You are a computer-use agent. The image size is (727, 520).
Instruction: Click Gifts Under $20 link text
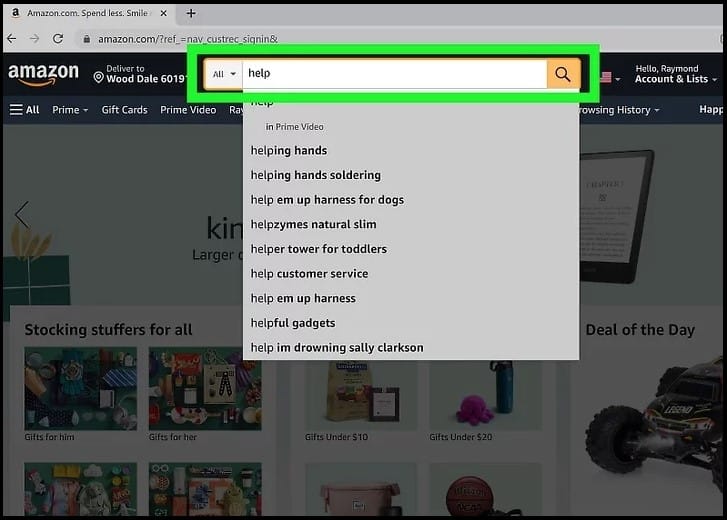tap(460, 437)
